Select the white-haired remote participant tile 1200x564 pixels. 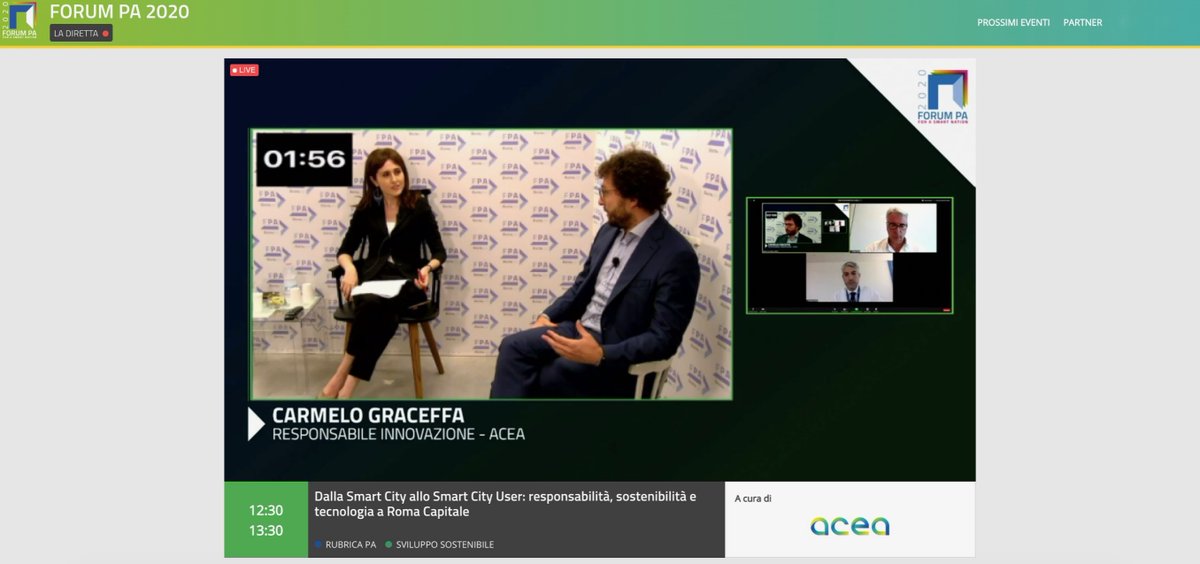[893, 228]
